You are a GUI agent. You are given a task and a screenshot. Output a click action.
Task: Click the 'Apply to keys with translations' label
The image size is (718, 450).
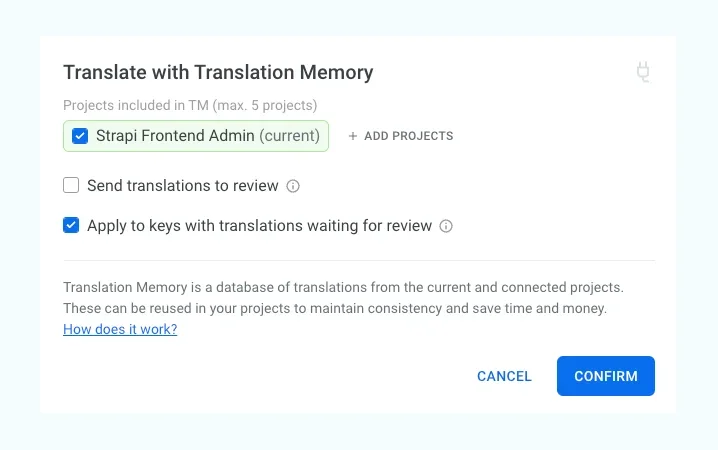259,226
